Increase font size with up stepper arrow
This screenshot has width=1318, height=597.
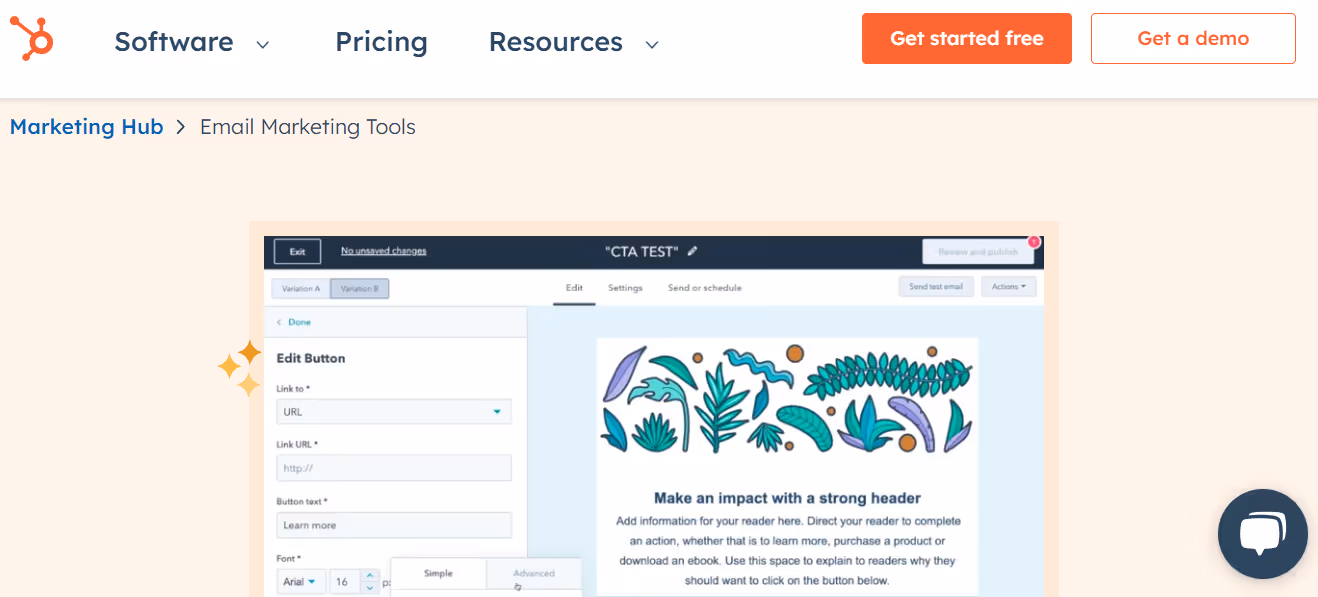pyautogui.click(x=370, y=576)
